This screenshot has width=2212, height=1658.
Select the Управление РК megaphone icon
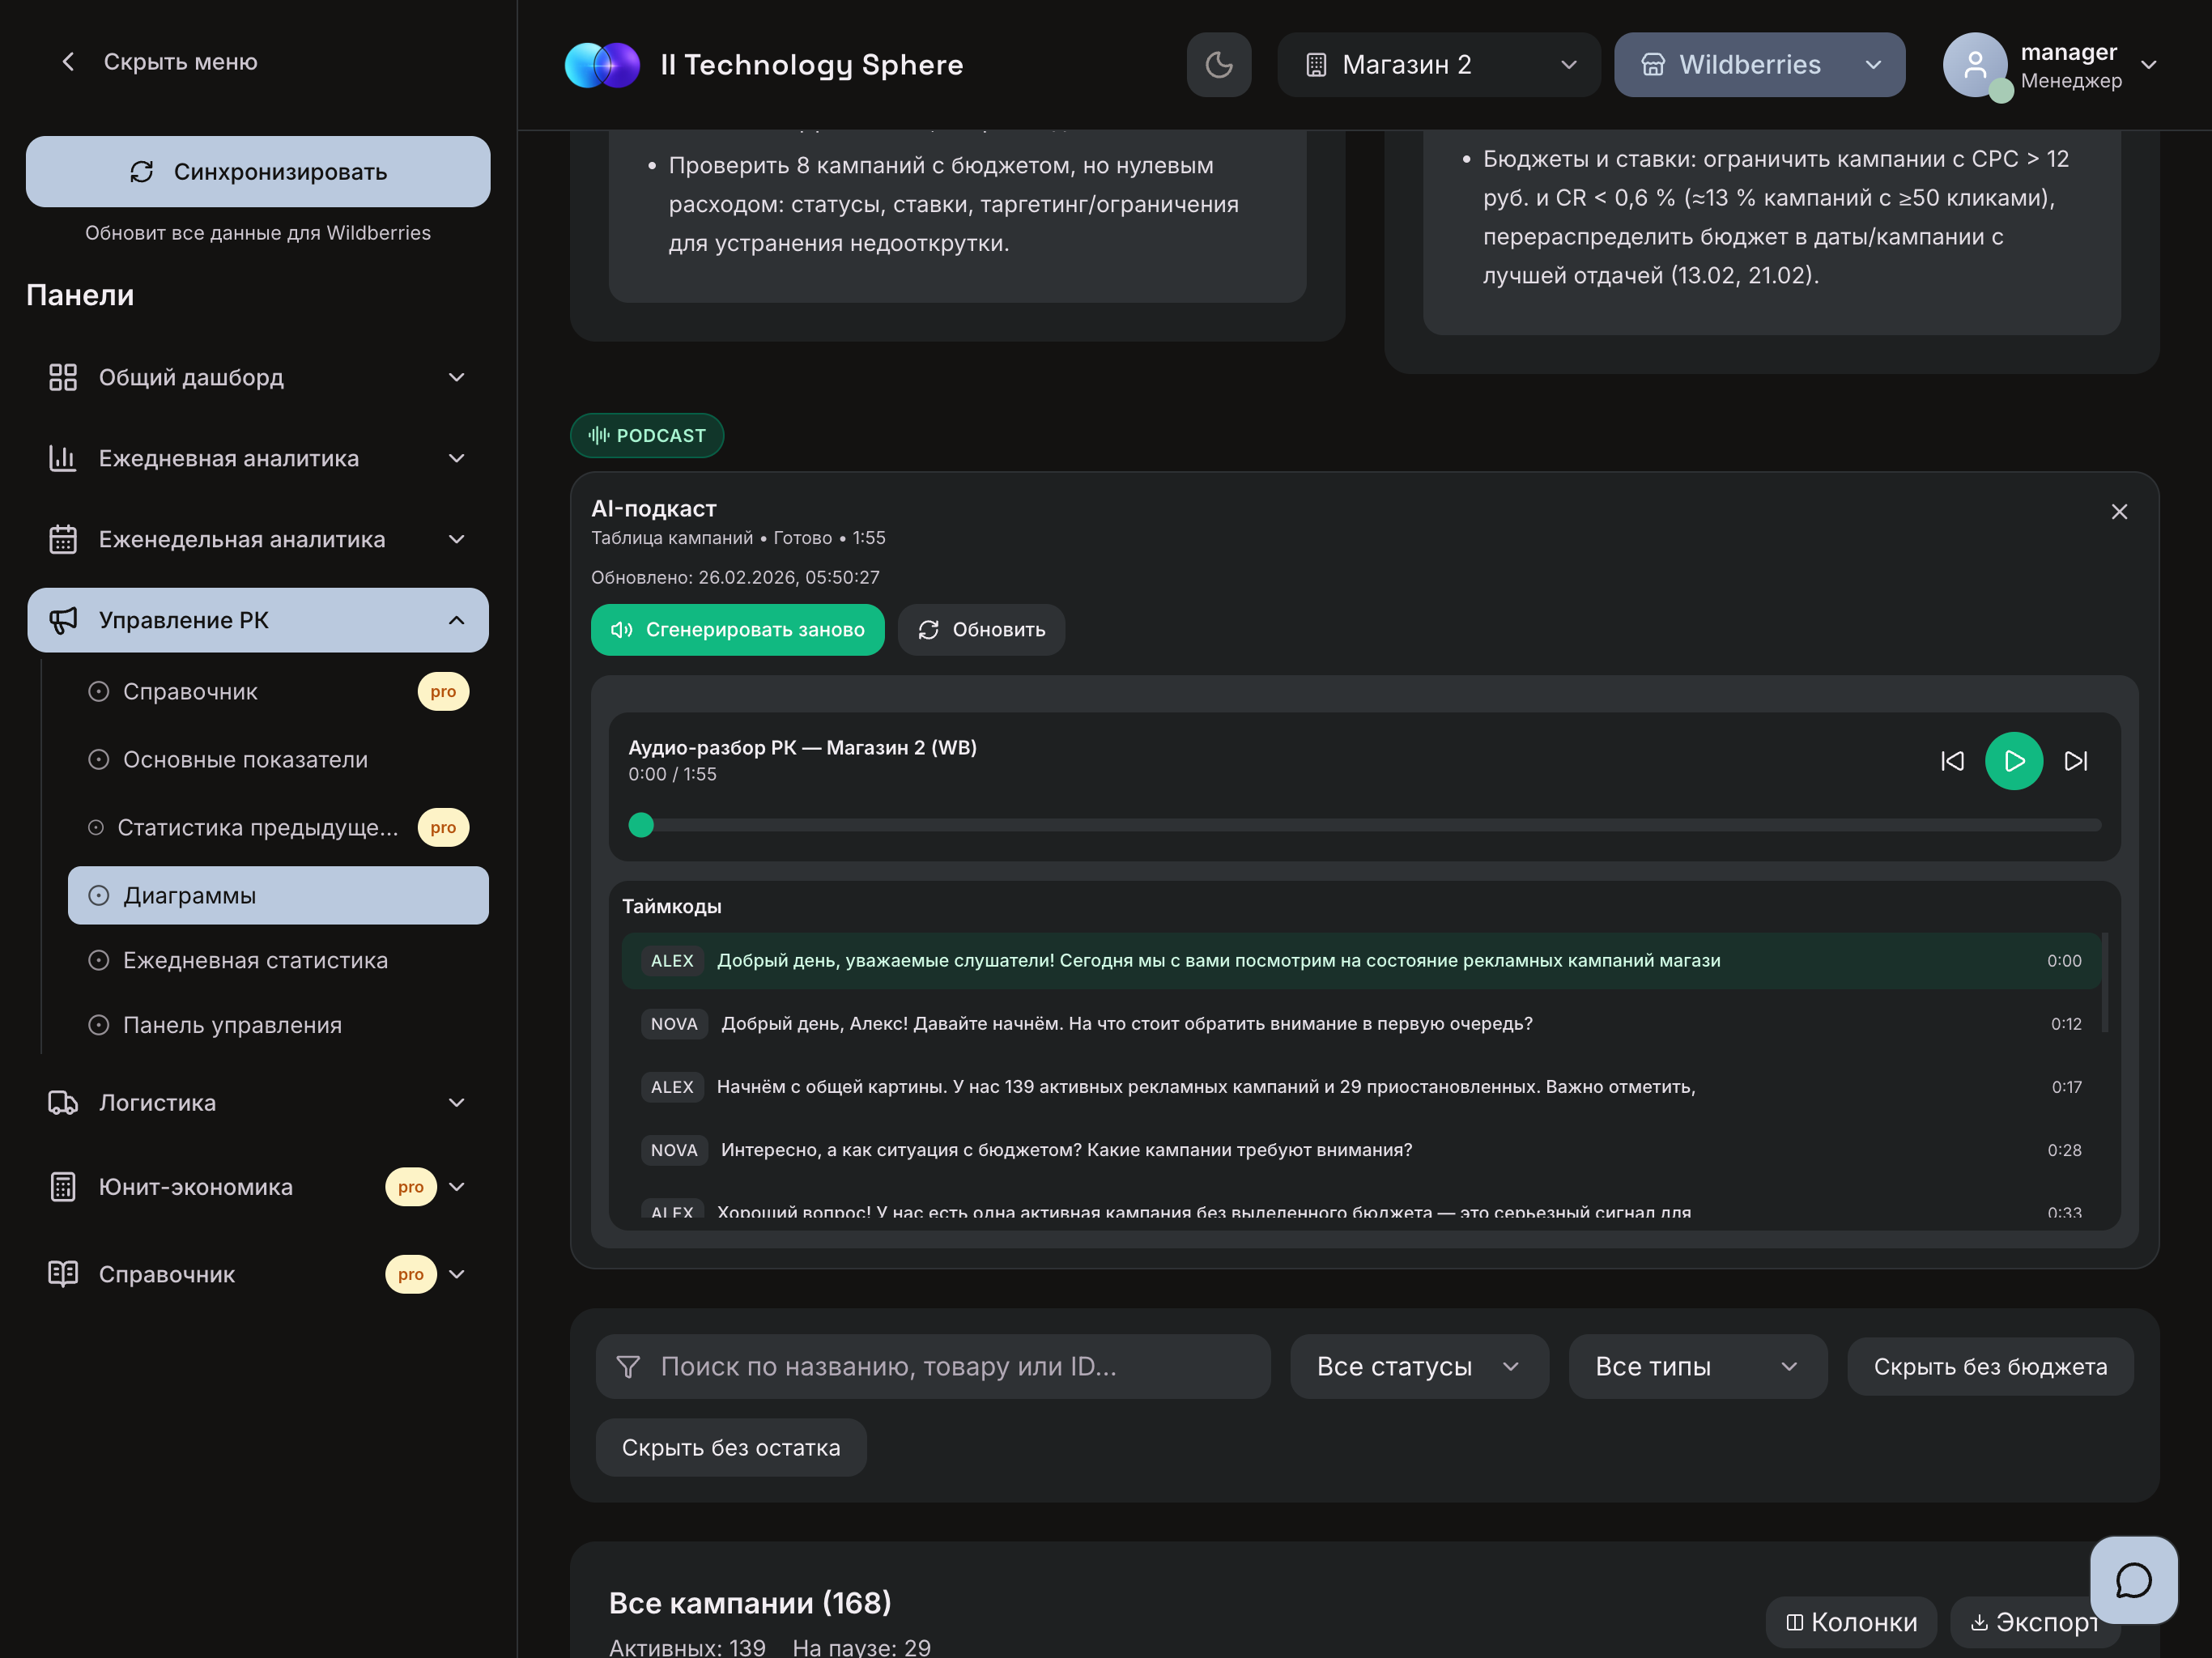(63, 620)
